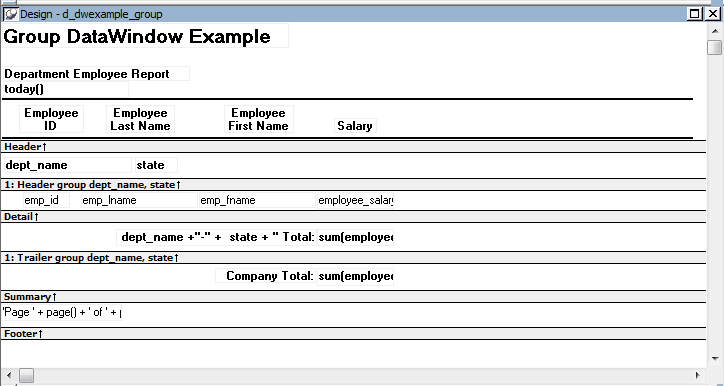Select the today() computed field
The image size is (724, 386).
(66, 89)
